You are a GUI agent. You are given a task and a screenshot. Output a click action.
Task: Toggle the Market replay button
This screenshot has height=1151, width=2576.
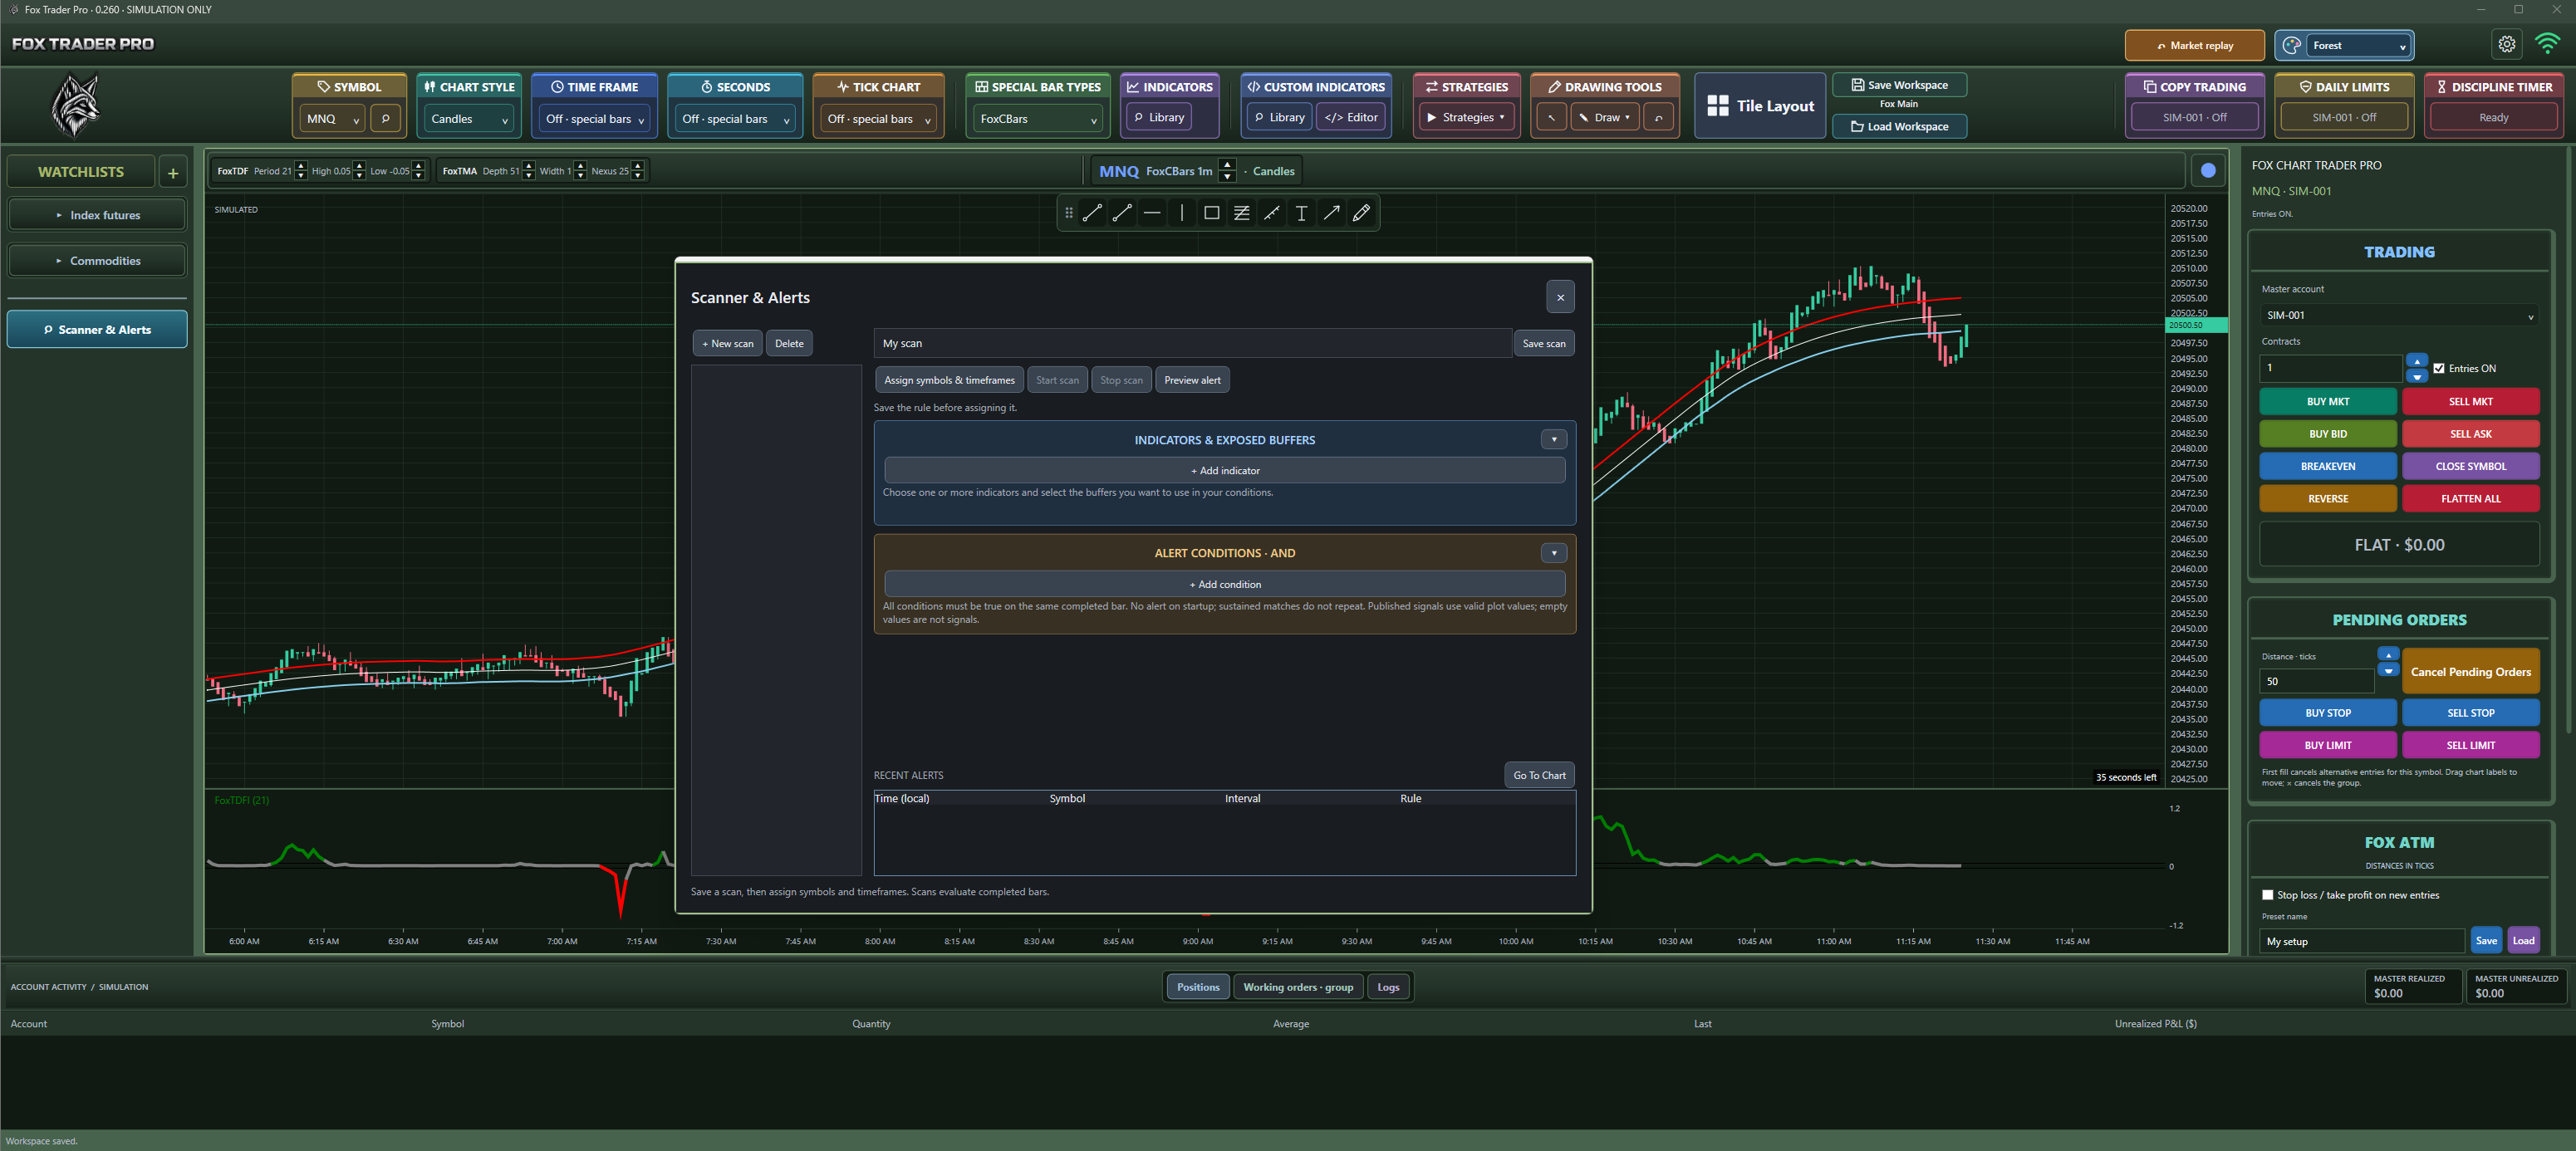click(2194, 45)
